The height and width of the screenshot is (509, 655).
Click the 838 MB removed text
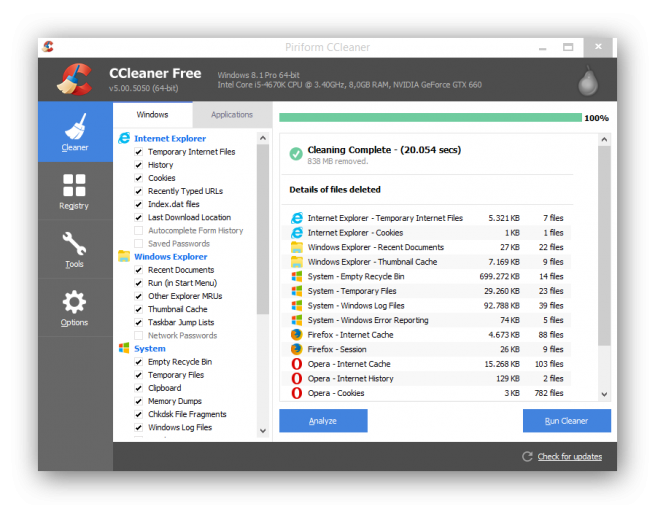pos(338,161)
